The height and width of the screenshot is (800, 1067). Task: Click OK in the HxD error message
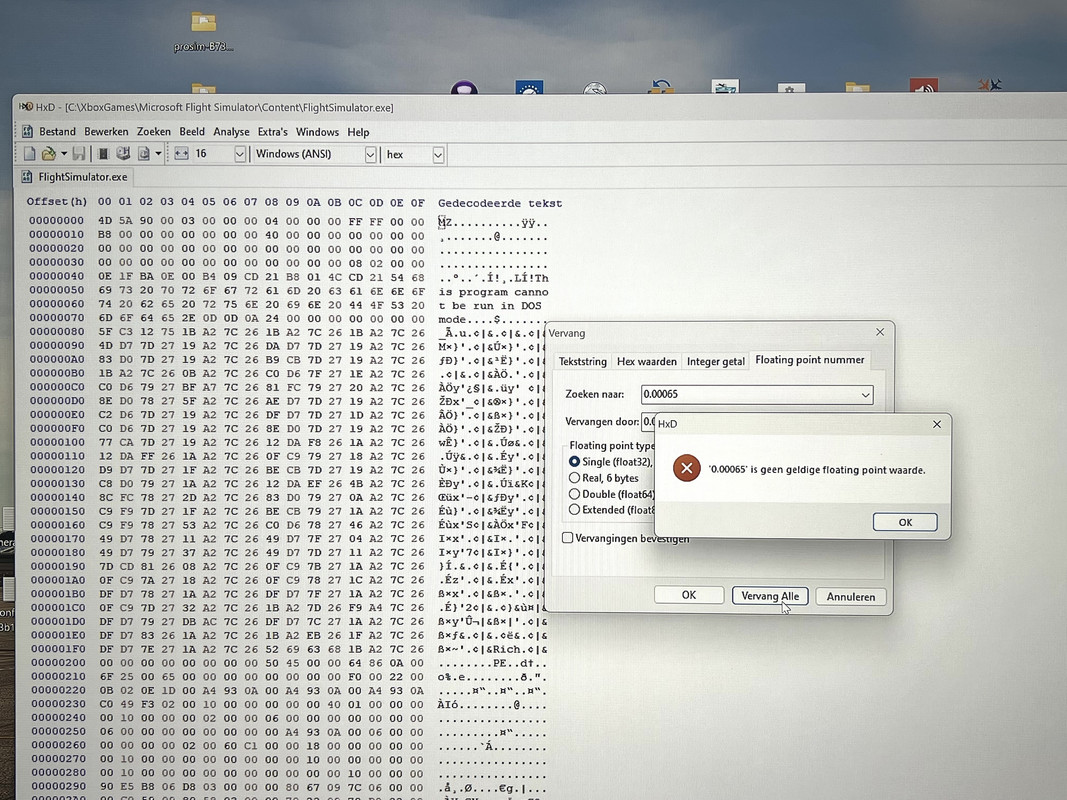click(905, 522)
